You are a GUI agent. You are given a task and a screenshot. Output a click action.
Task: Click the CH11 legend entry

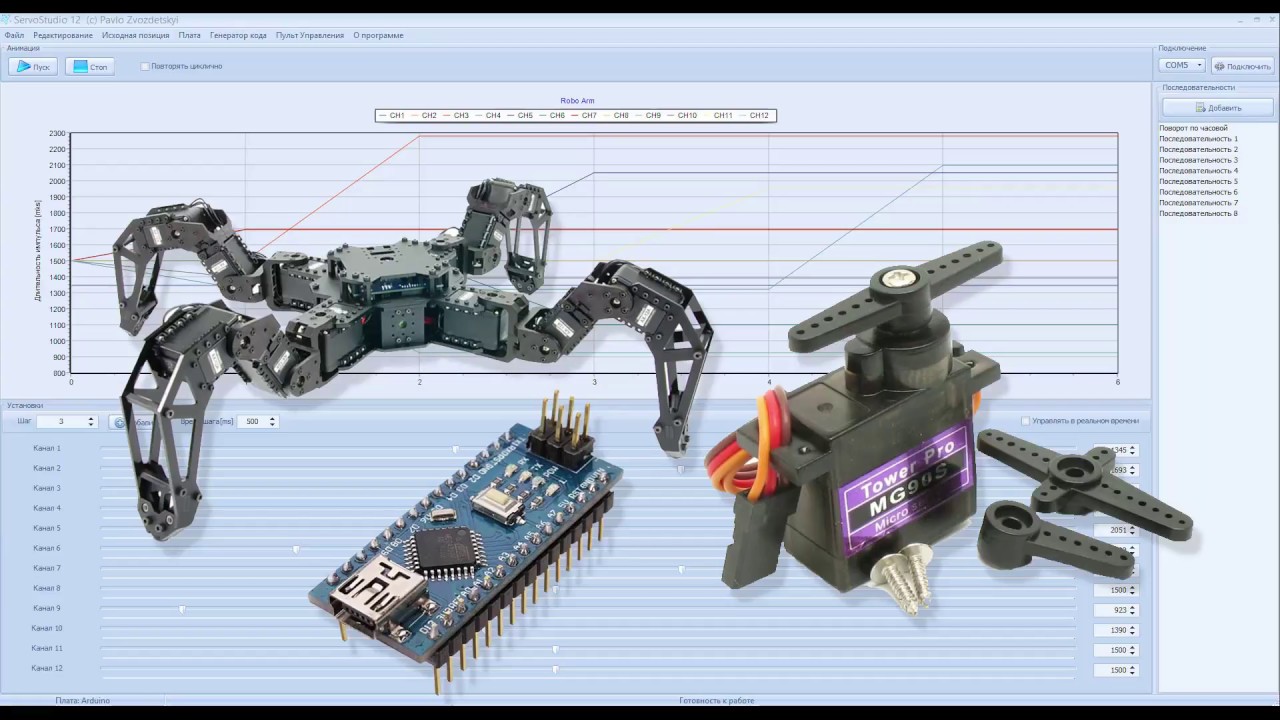tap(717, 116)
